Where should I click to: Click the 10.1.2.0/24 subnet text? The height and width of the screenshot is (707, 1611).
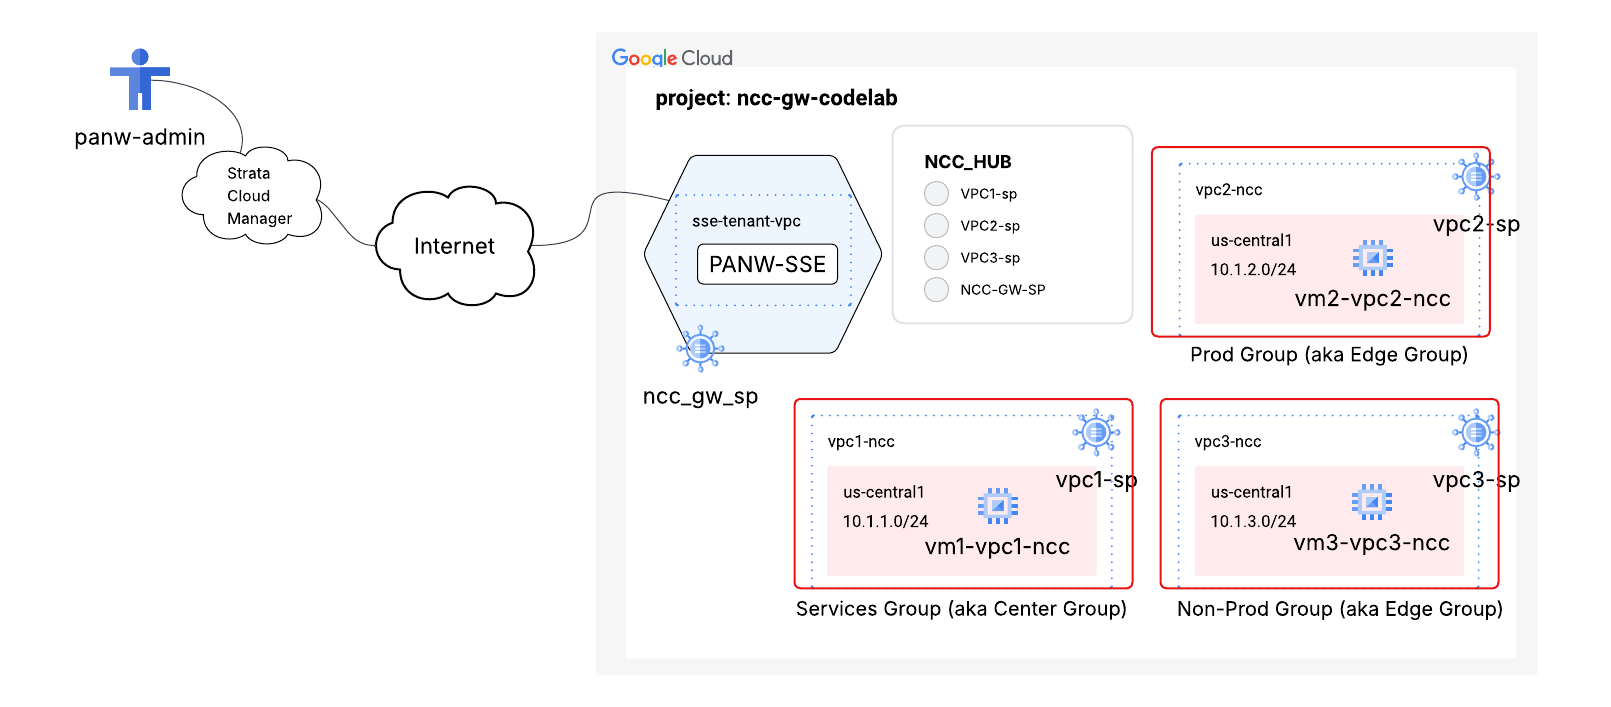coord(1253,270)
